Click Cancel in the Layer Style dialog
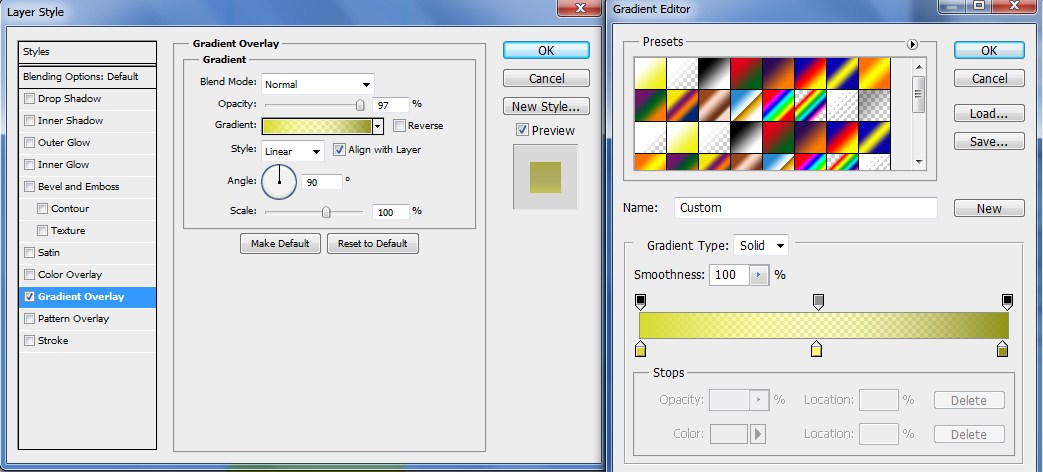 (x=546, y=78)
